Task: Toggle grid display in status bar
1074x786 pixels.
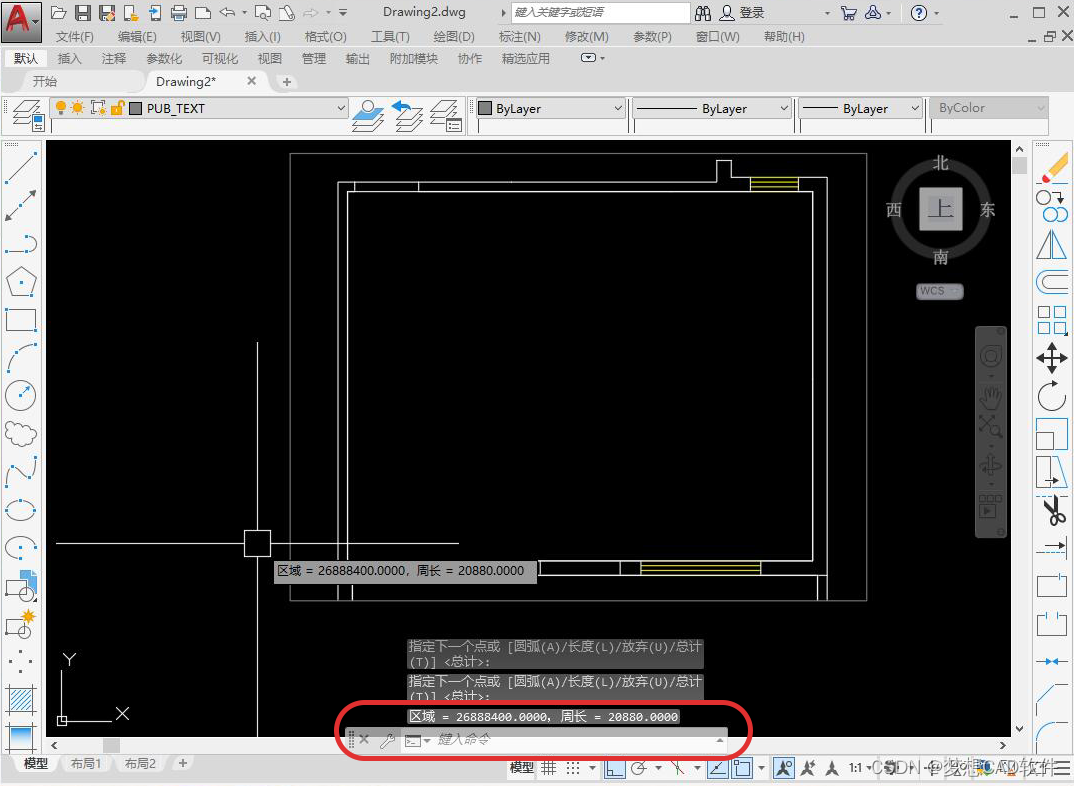Action: [548, 768]
